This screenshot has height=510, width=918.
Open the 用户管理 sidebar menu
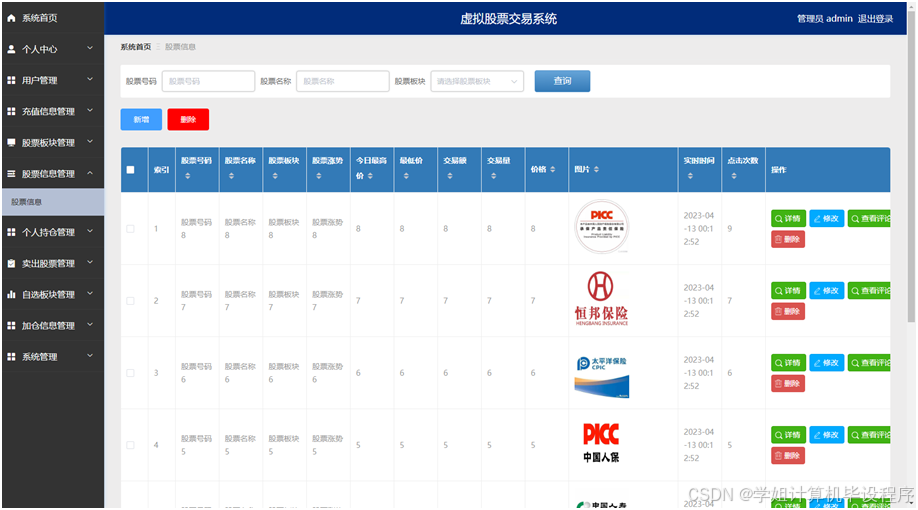point(53,80)
